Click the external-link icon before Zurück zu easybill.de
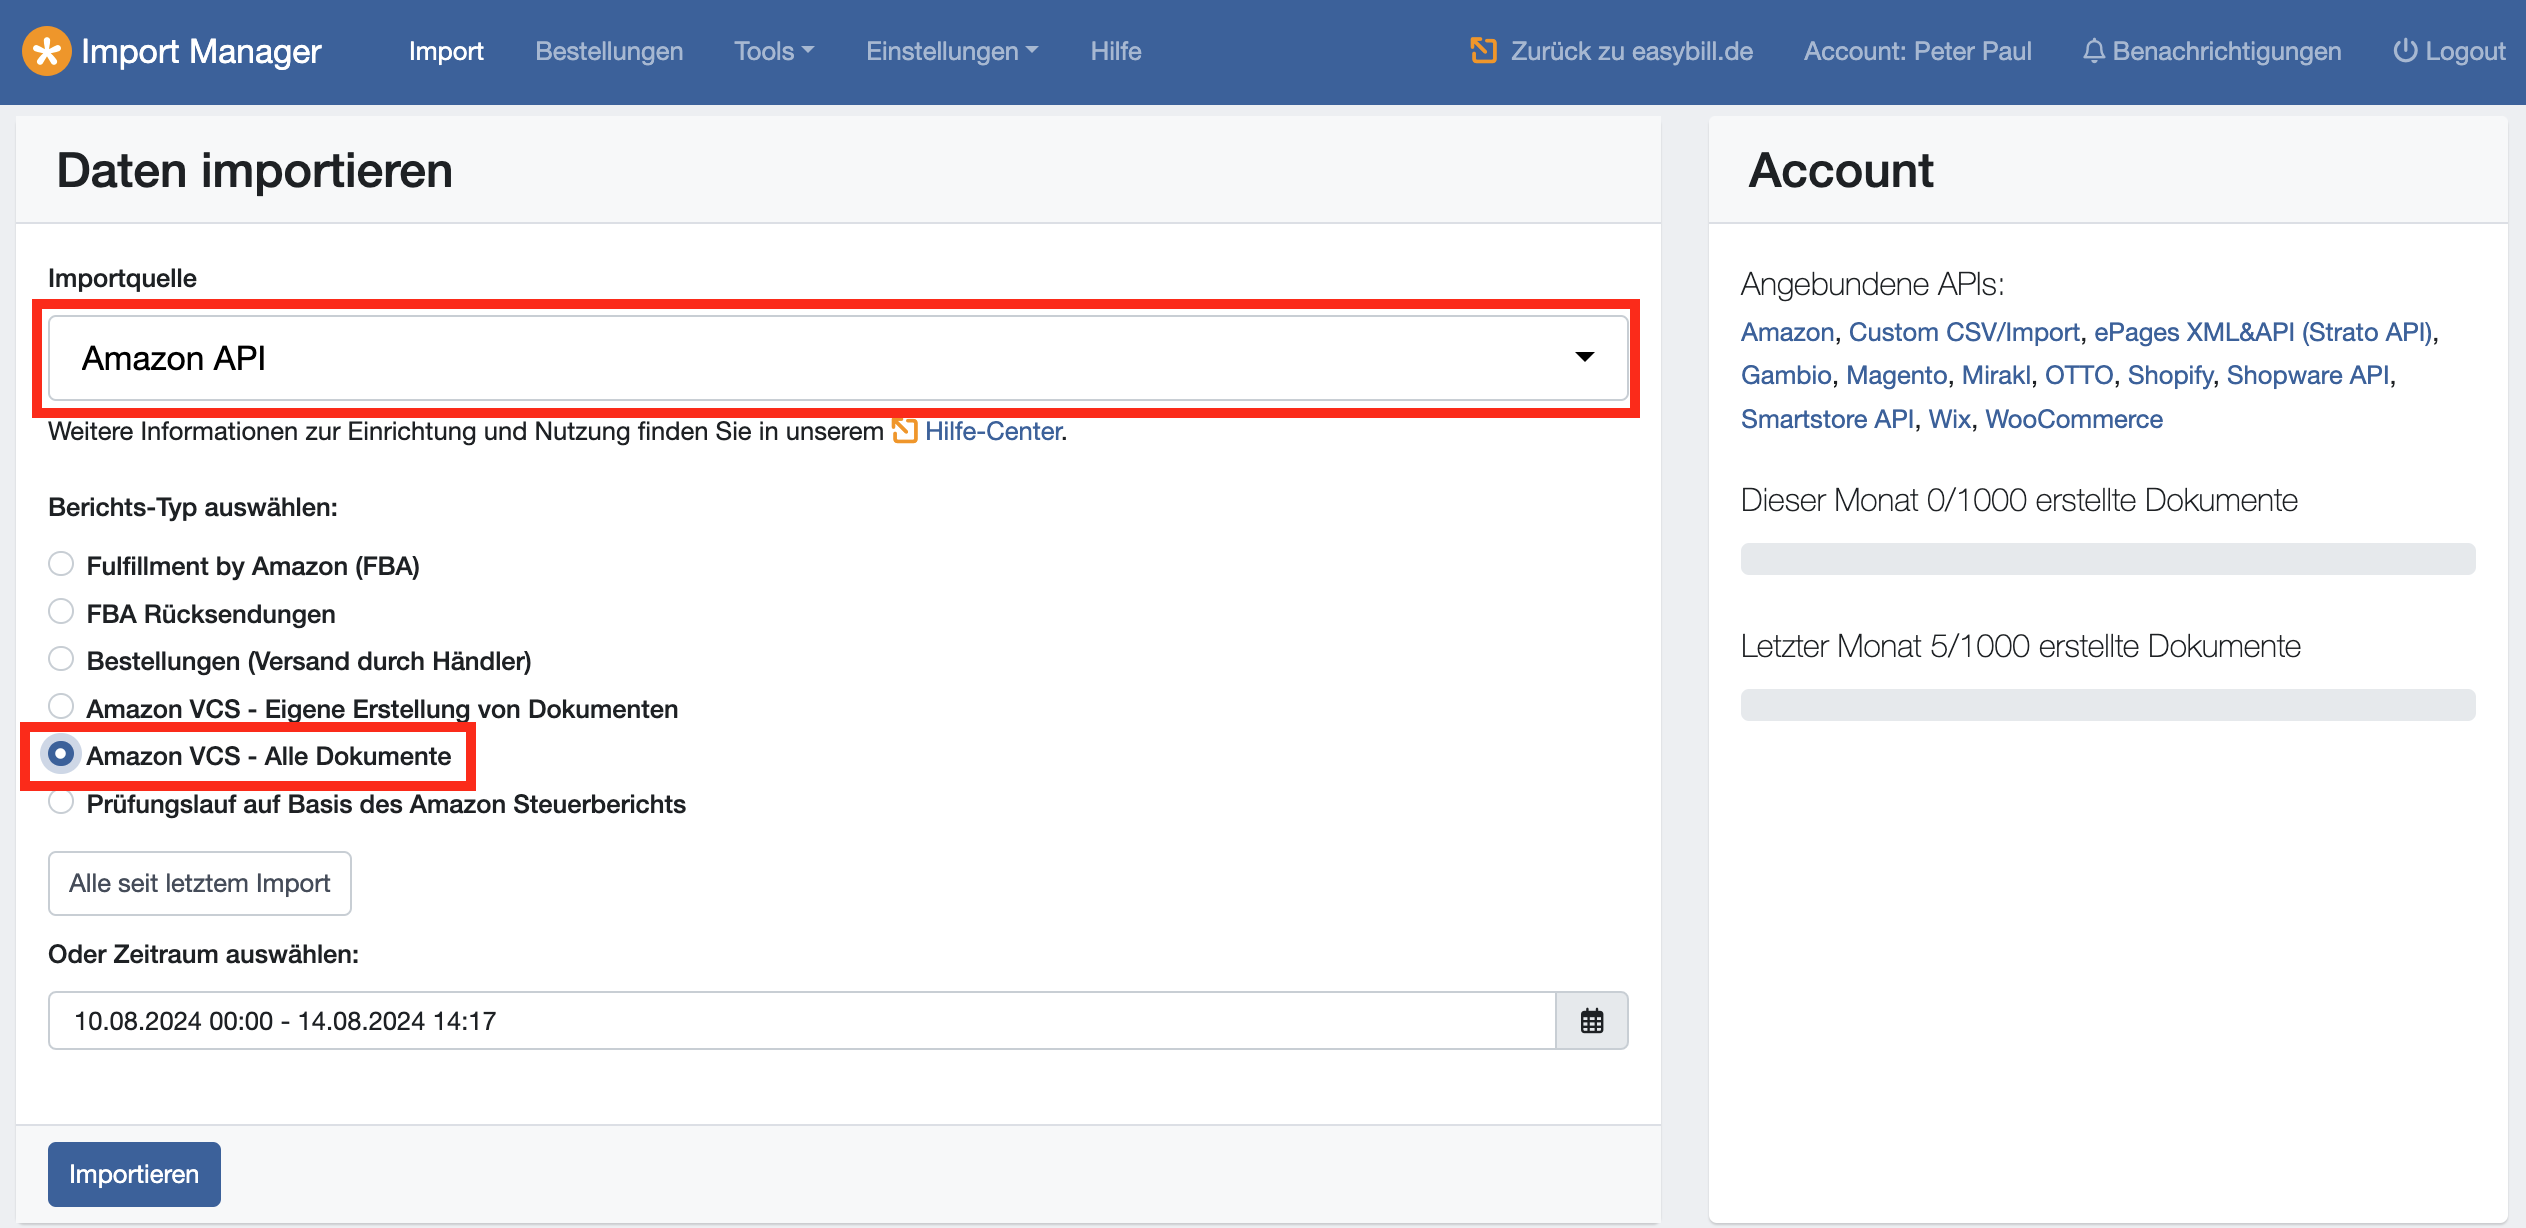Screen dimensions: 2526x1228 pyautogui.click(x=1484, y=50)
